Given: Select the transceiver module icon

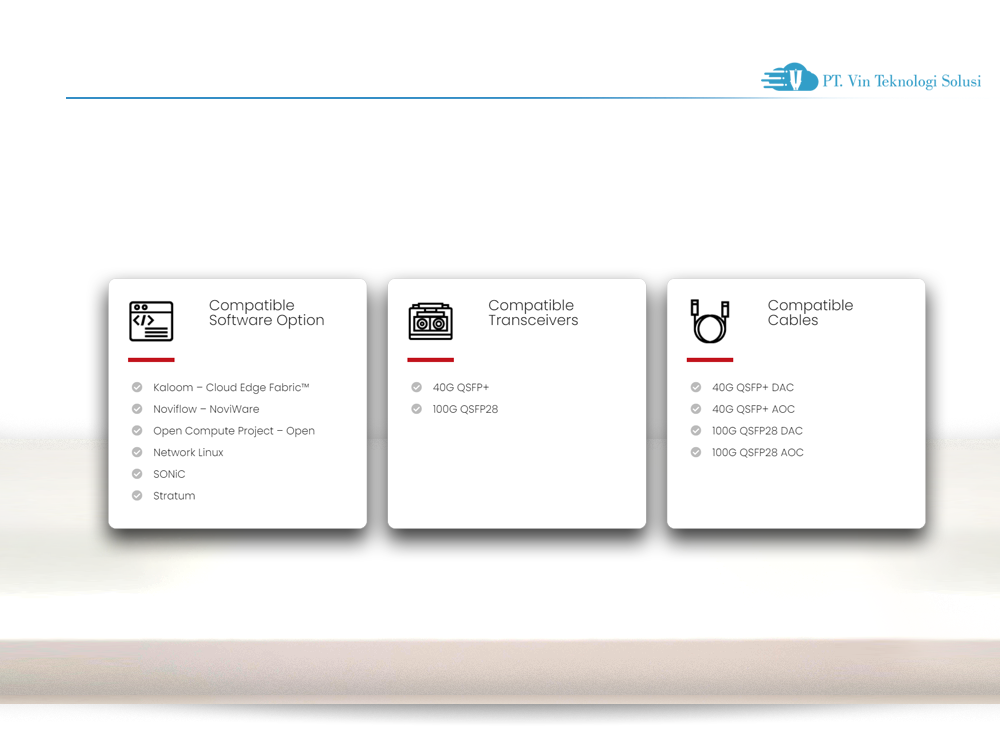Looking at the screenshot, I should pos(430,321).
